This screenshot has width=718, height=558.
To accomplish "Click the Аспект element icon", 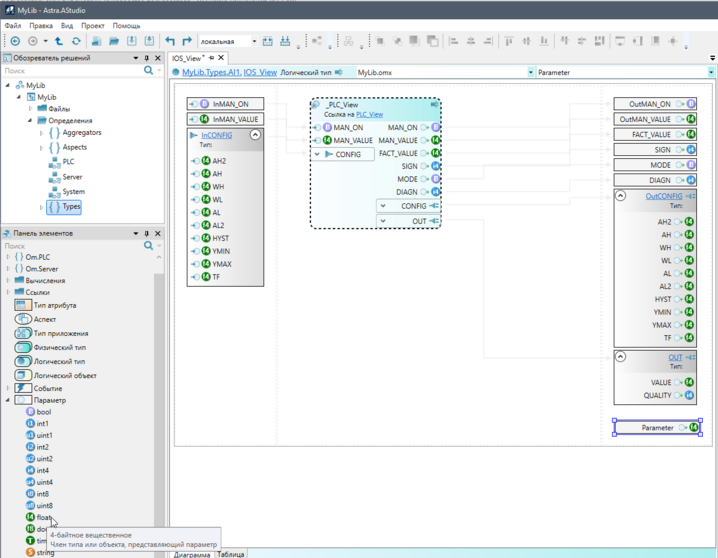I will [x=23, y=319].
